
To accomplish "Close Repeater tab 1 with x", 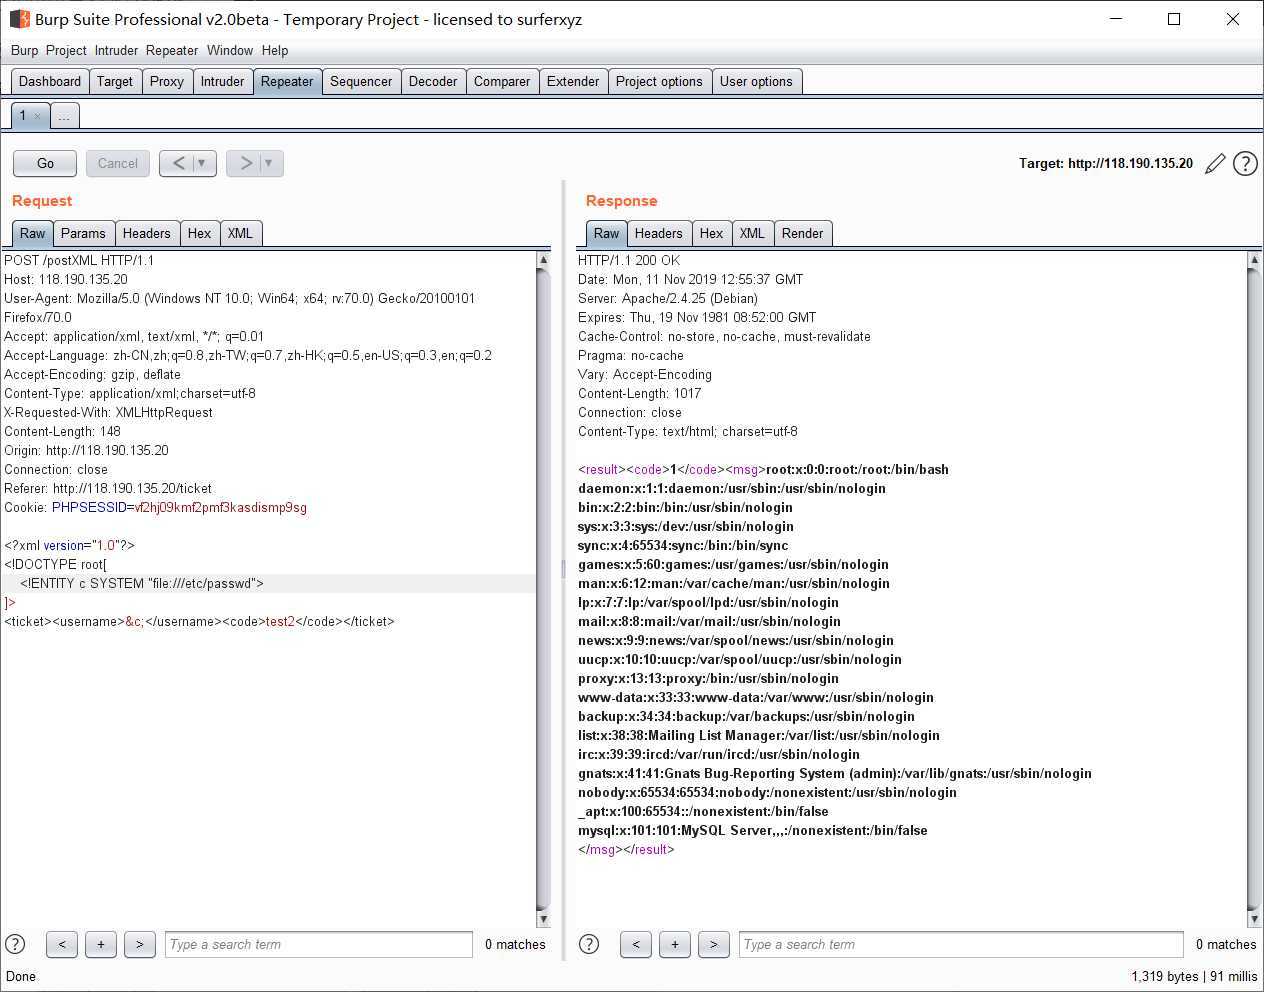I will [x=38, y=116].
